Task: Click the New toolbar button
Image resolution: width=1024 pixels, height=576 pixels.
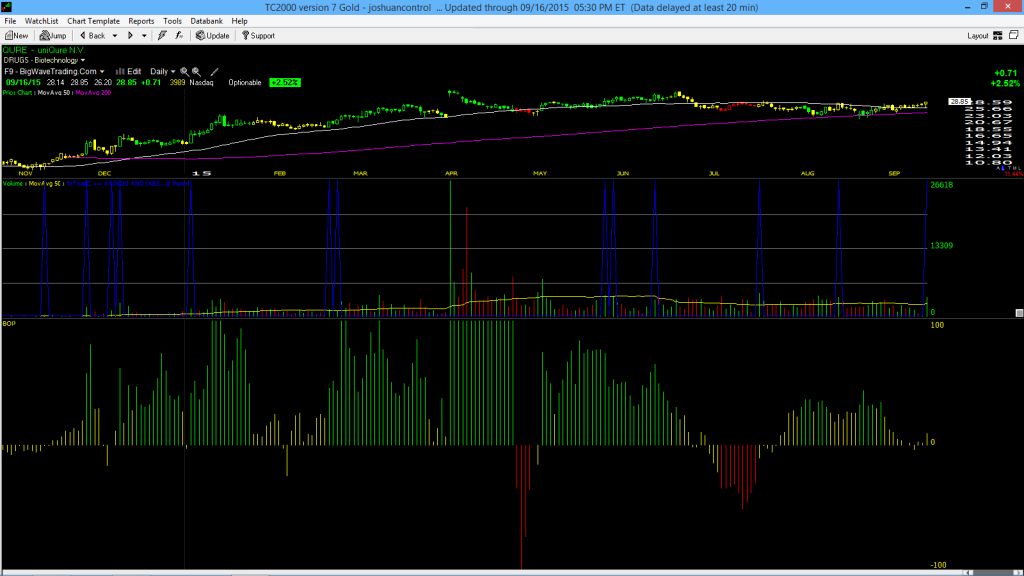Action: (x=16, y=36)
